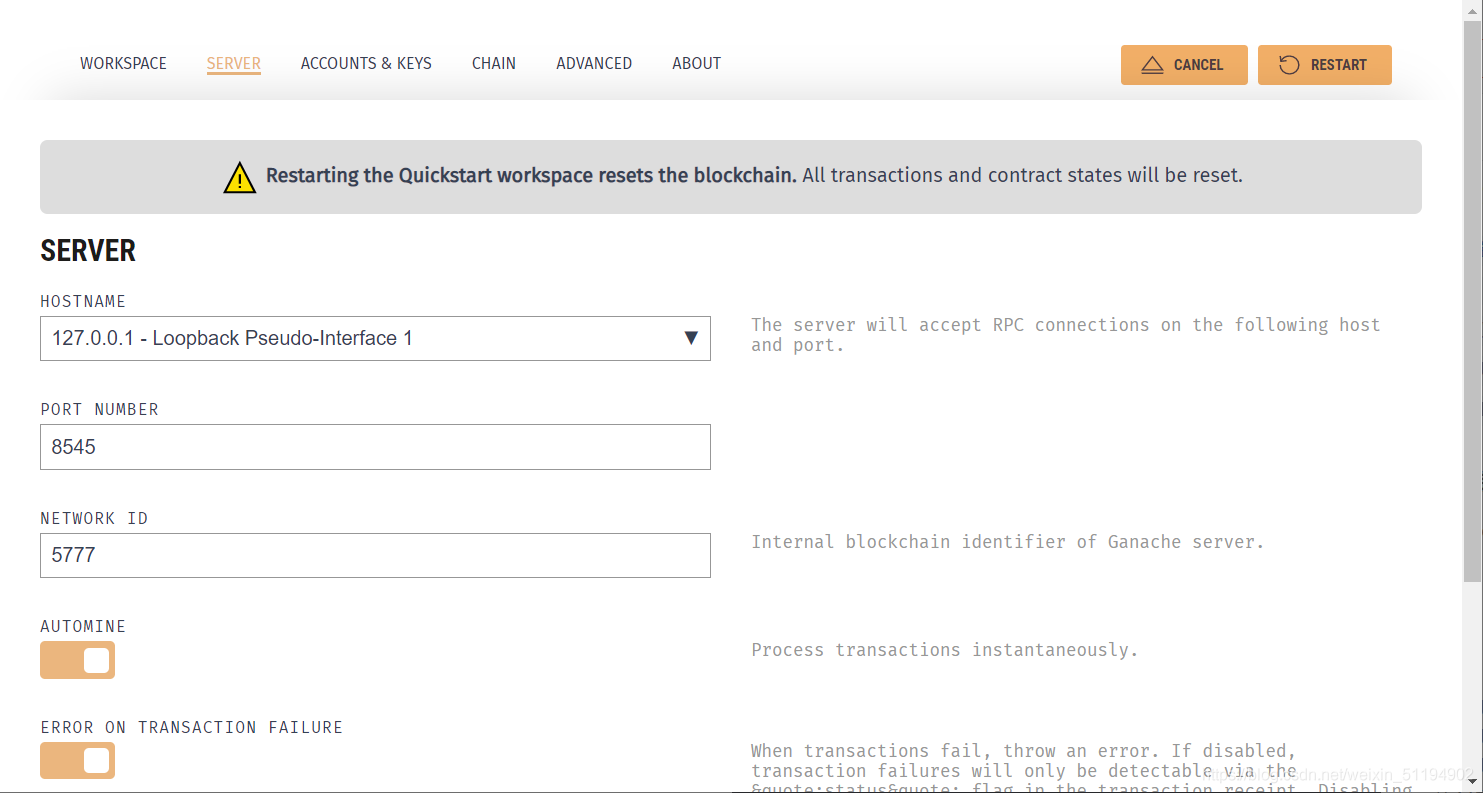
Task: Click the vertical scrollbar thumb
Action: 1472,300
